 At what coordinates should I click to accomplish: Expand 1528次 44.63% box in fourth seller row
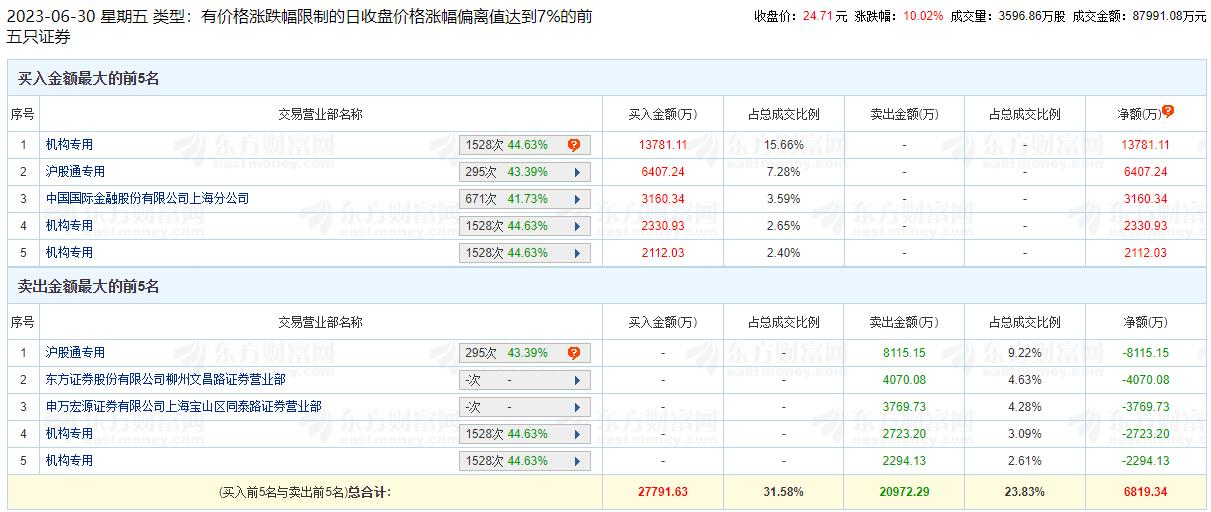(525, 434)
